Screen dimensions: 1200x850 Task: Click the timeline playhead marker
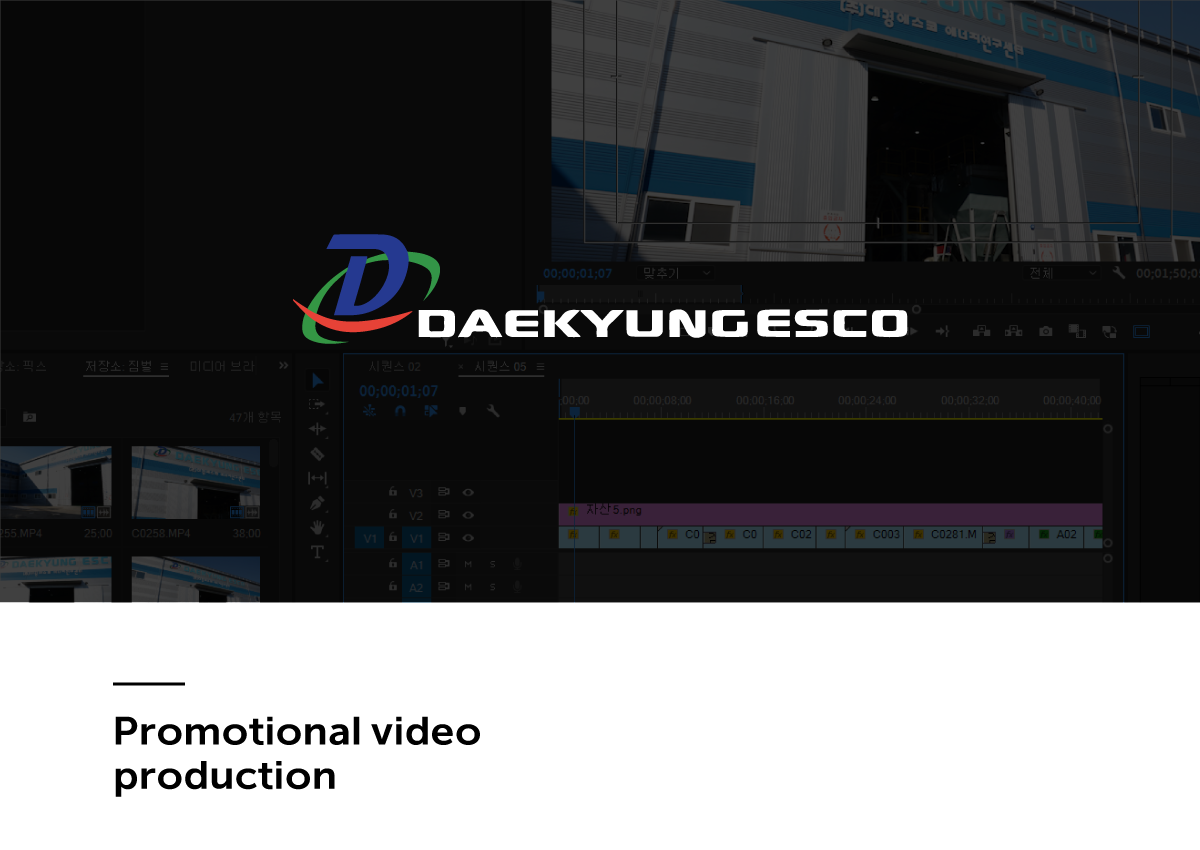(x=574, y=411)
